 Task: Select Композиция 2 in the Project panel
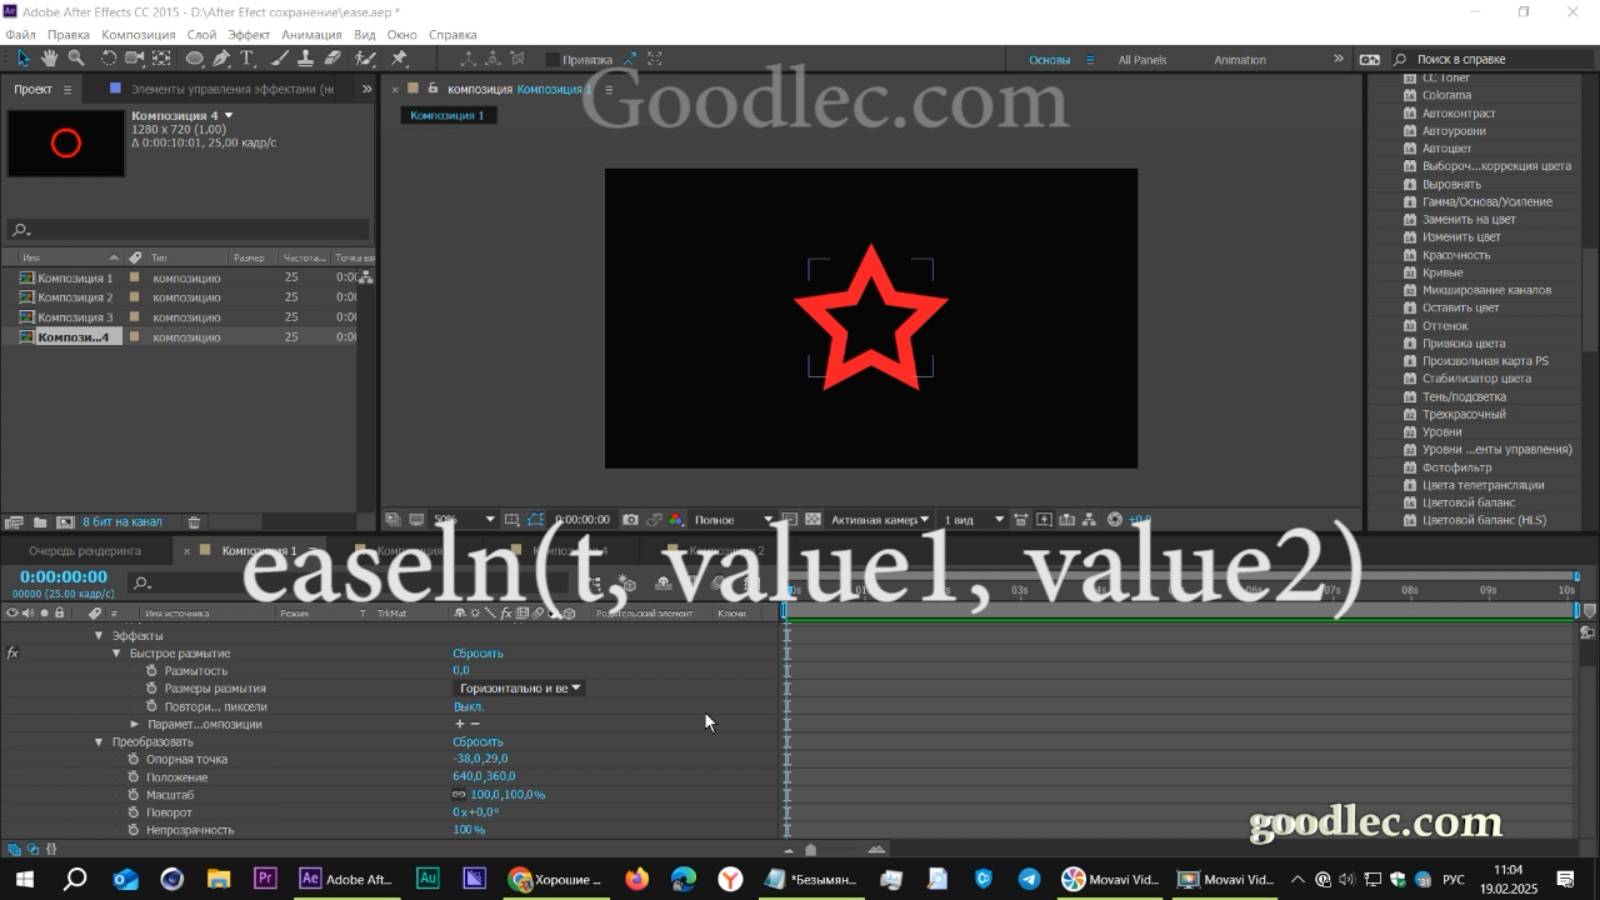pyautogui.click(x=75, y=297)
